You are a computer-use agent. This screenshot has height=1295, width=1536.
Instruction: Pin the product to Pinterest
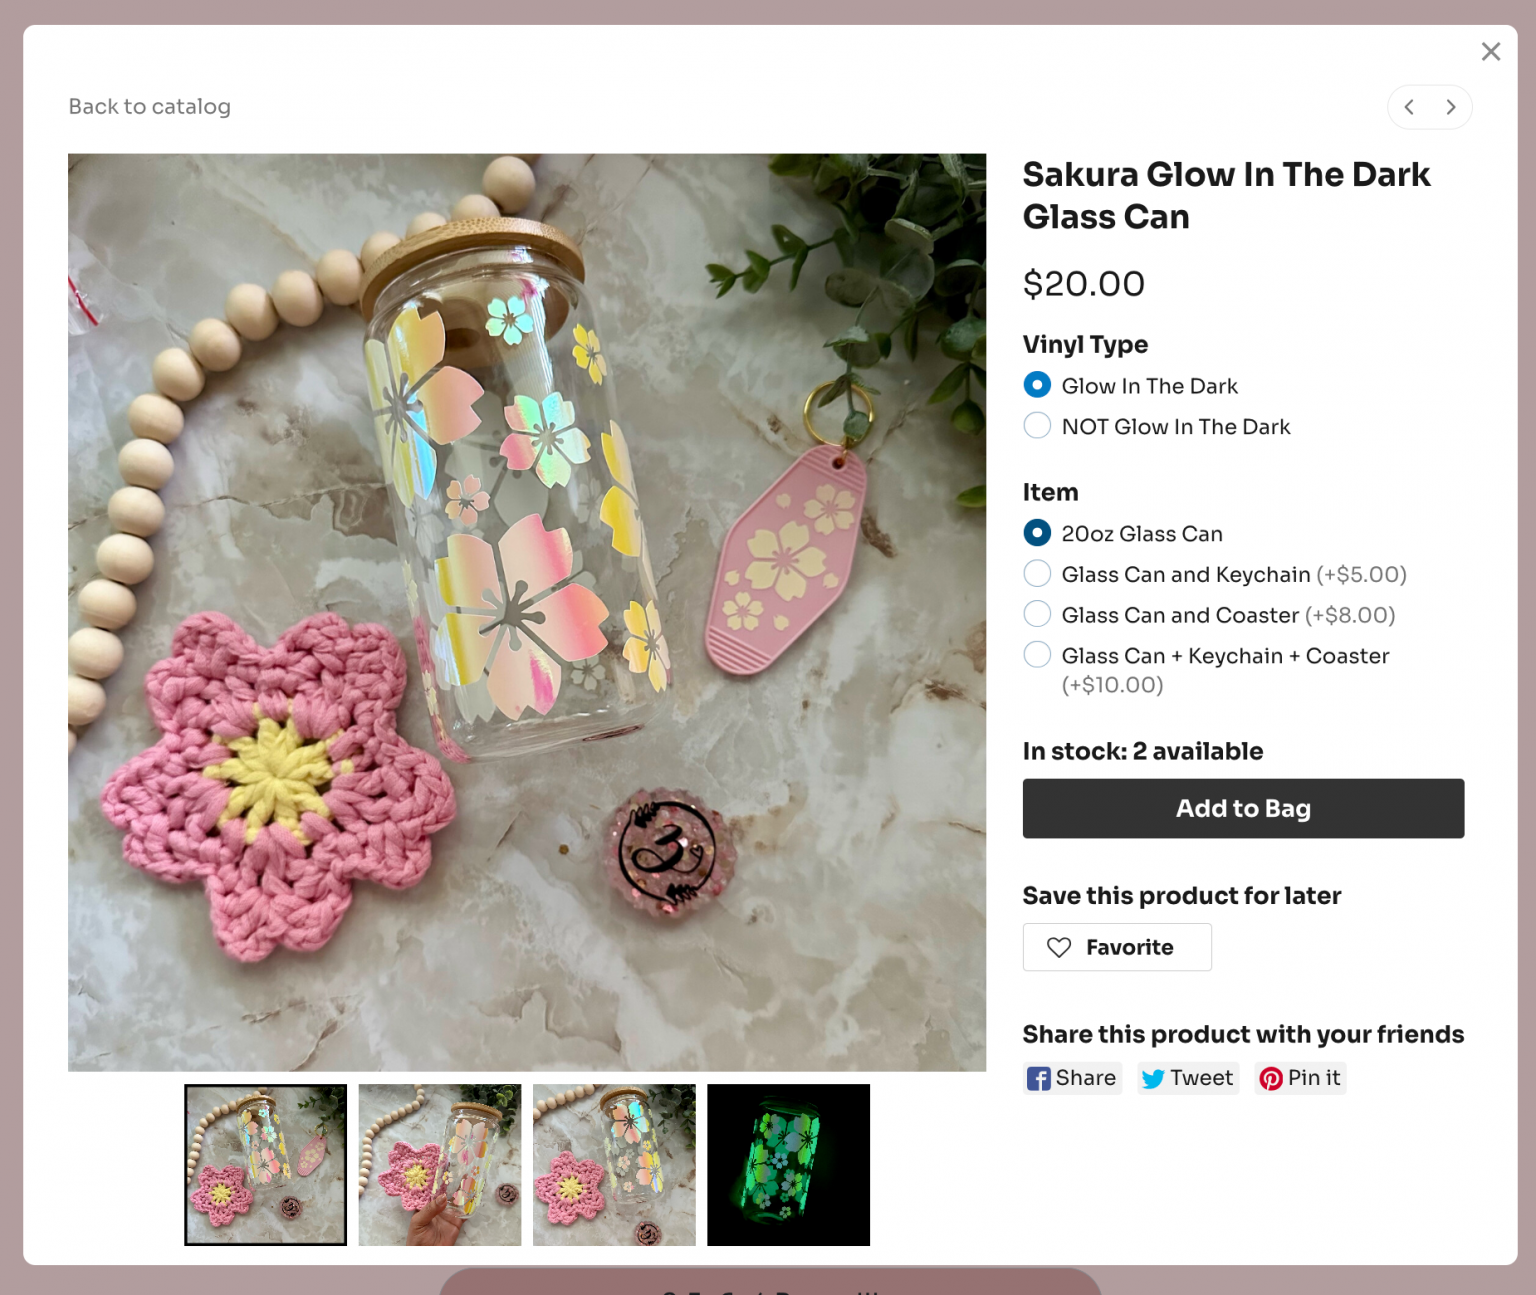pyautogui.click(x=1300, y=1078)
